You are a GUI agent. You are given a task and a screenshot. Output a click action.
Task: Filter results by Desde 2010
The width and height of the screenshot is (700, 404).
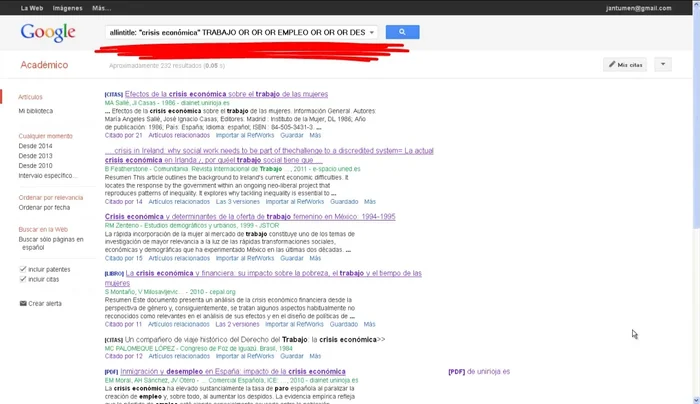[x=35, y=166]
